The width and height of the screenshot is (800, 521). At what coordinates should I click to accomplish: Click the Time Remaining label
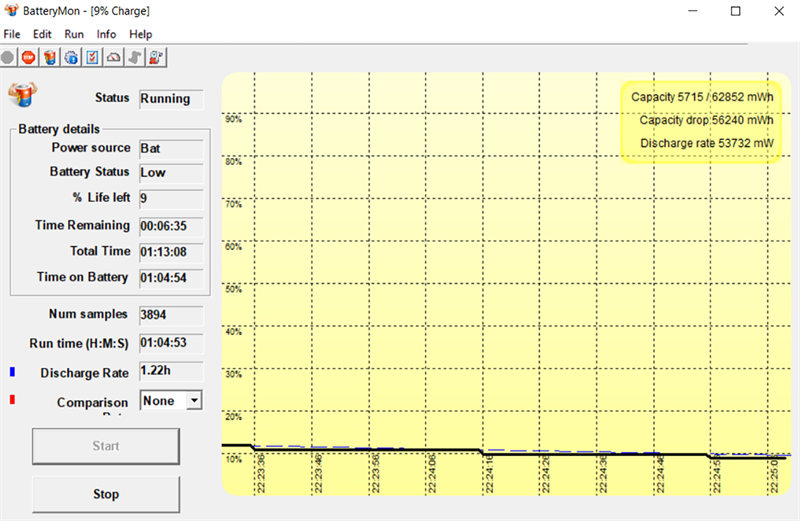tap(82, 225)
